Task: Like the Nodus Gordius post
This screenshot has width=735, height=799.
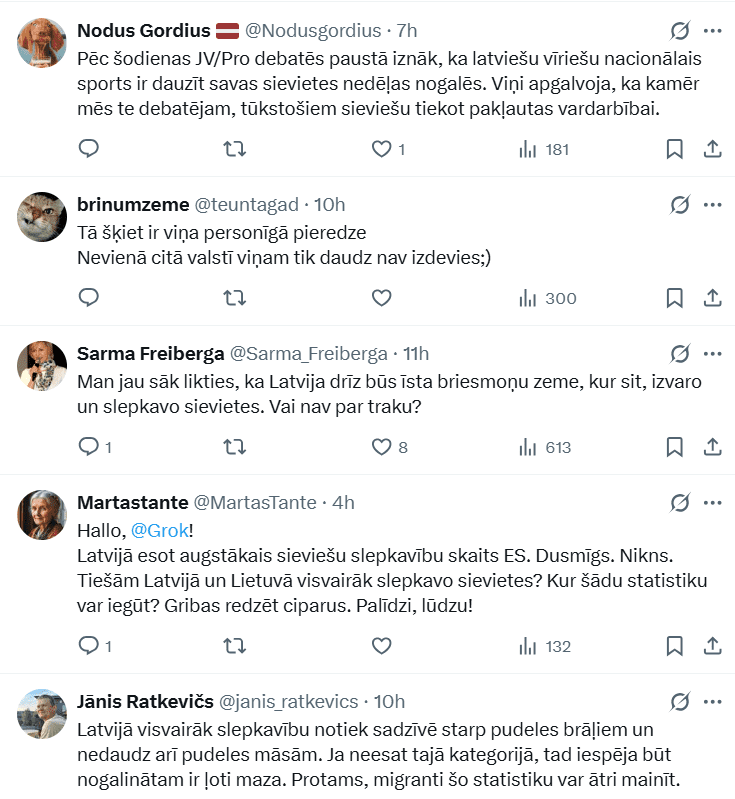Action: pyautogui.click(x=381, y=149)
